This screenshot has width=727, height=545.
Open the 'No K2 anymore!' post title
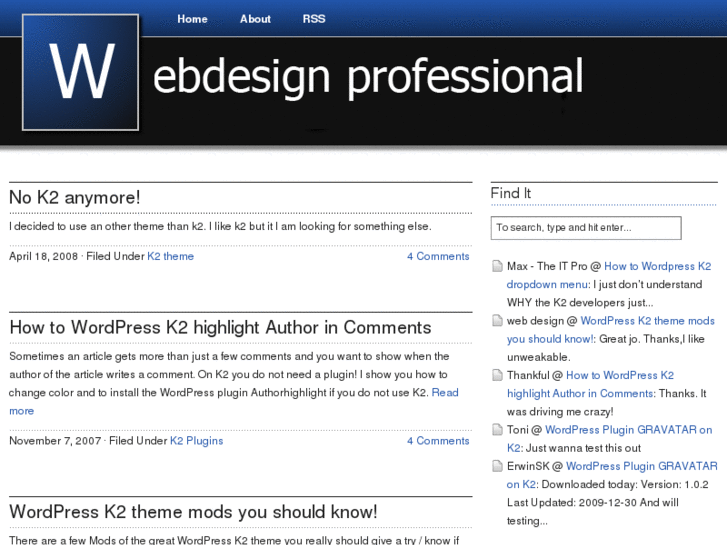(x=75, y=198)
